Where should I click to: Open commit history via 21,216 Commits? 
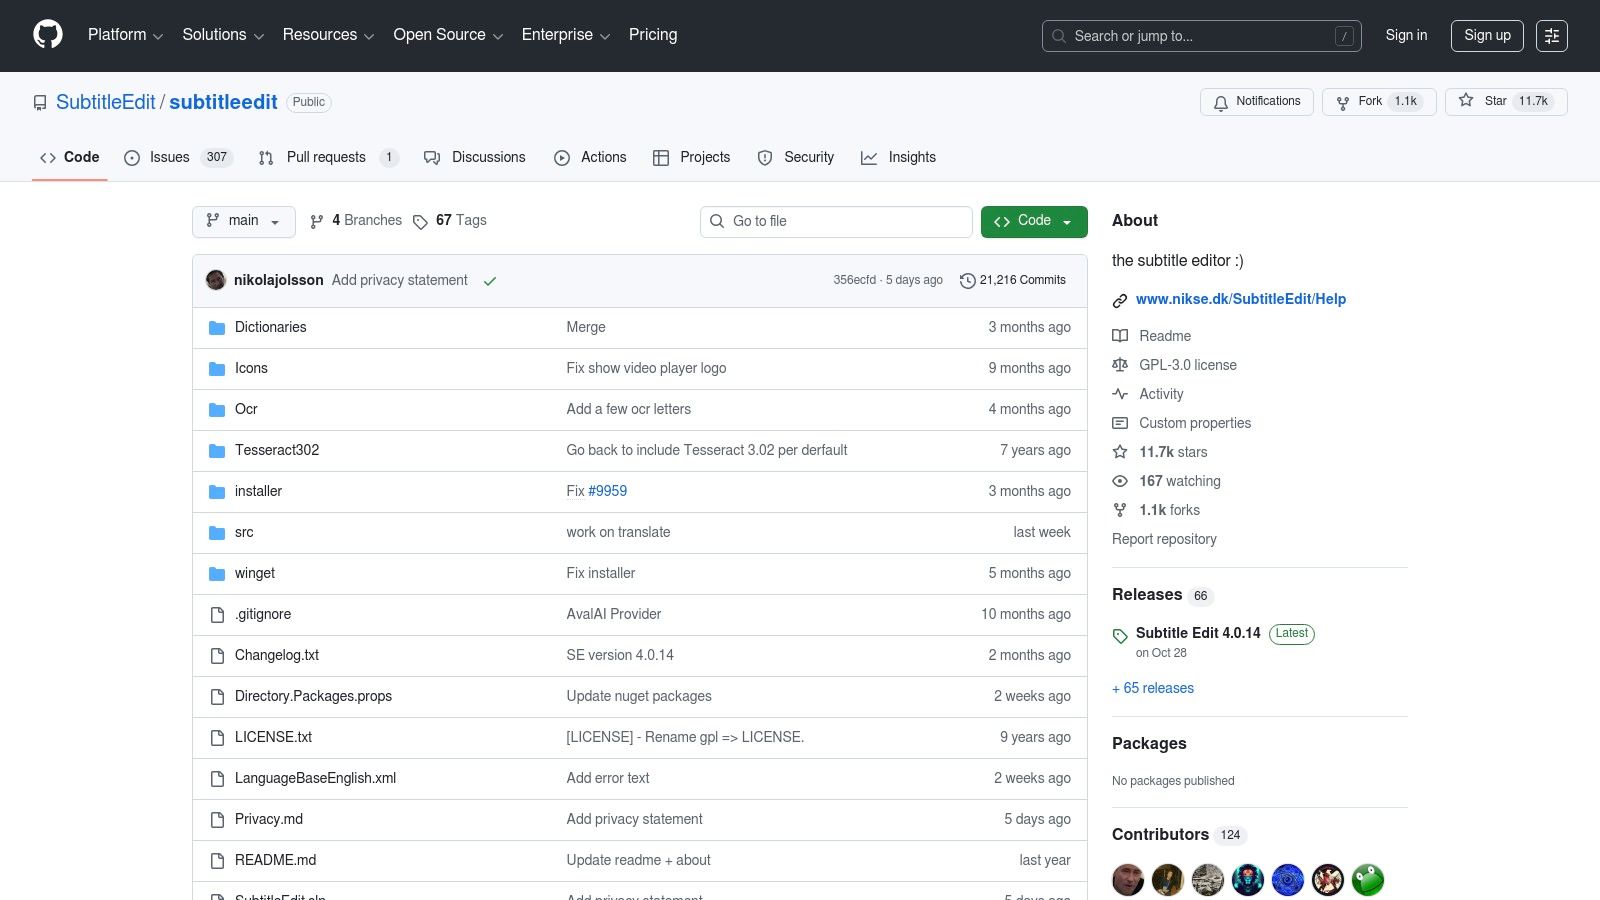pyautogui.click(x=1012, y=280)
